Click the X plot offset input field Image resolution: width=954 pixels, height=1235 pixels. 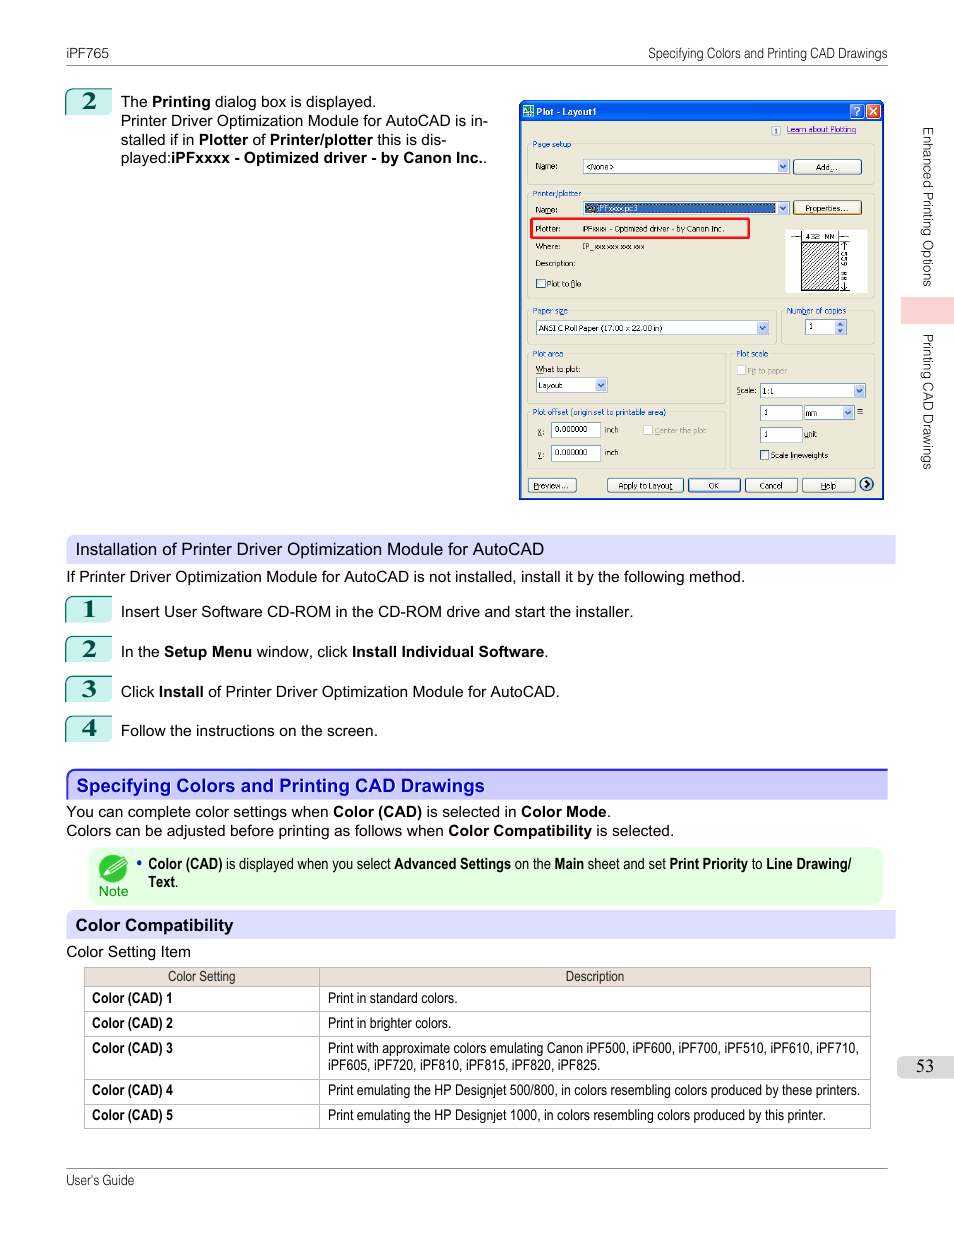pos(576,430)
